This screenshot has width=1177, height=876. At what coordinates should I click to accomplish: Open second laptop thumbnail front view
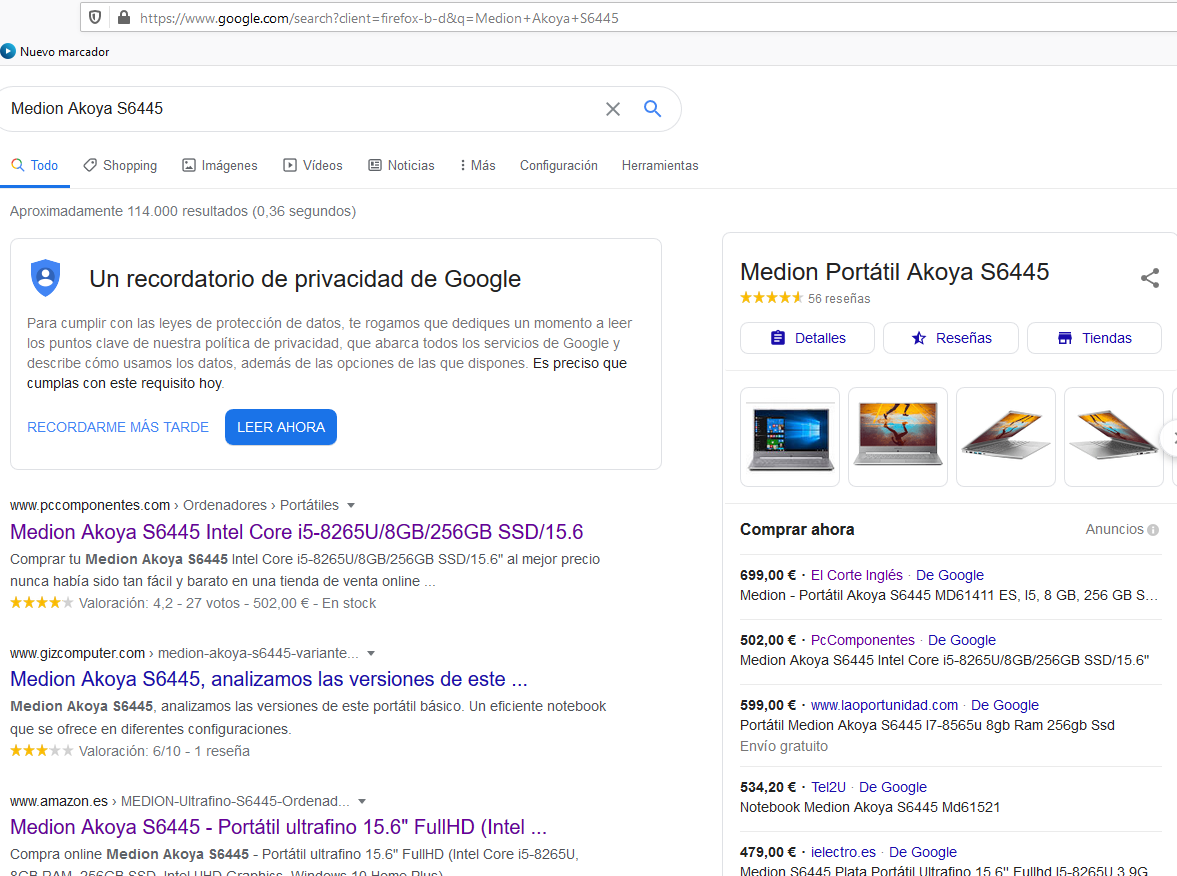(898, 437)
